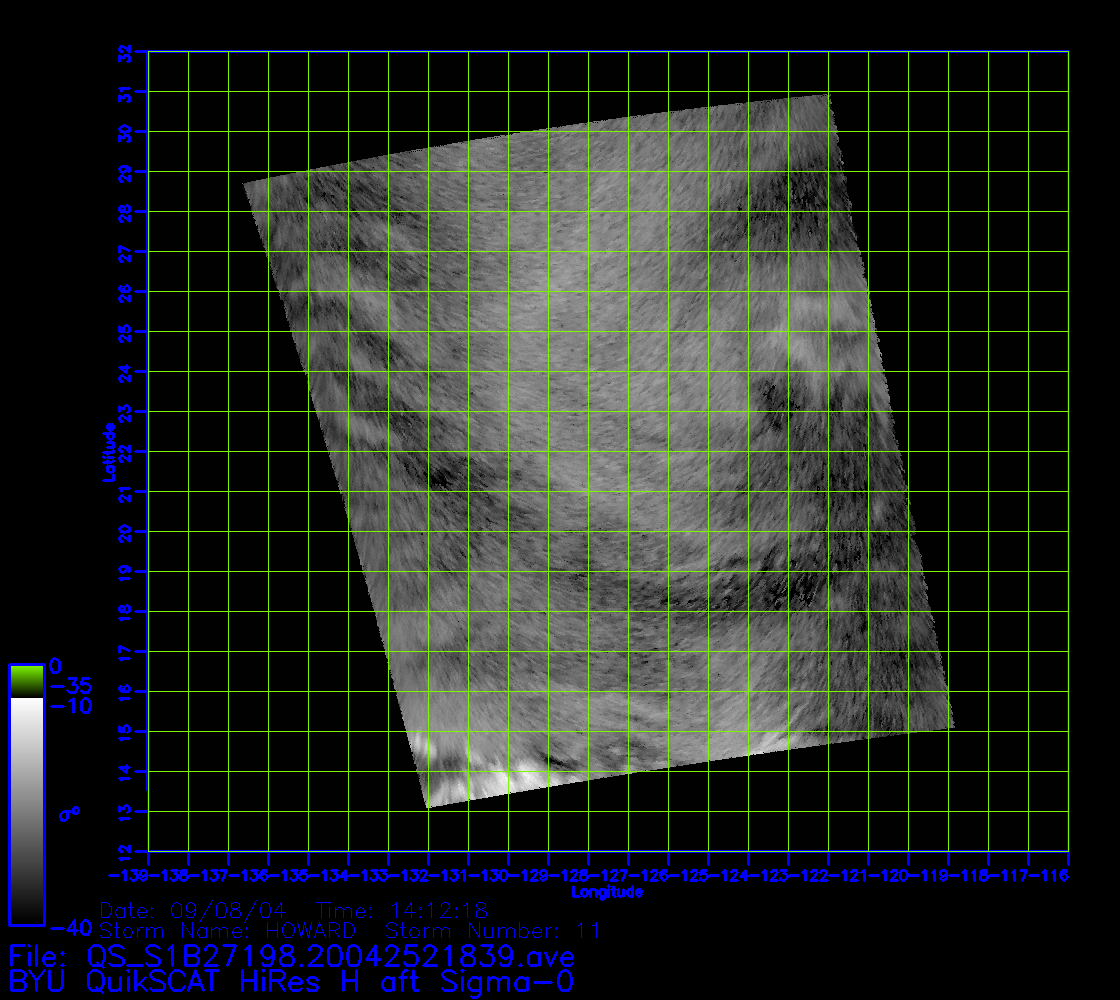Click the latitude tick label 32

click(x=124, y=52)
